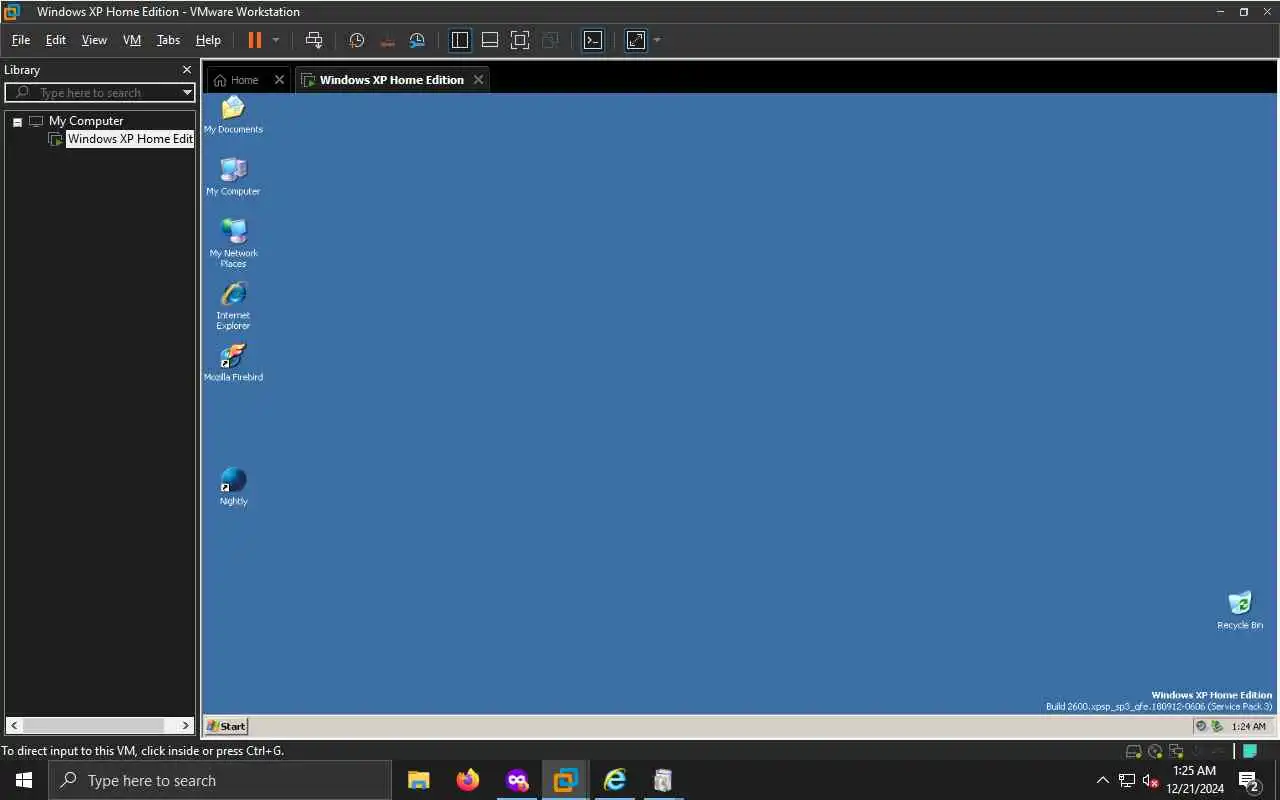Screen dimensions: 1280x800
Task: Select the Nightly desktop shortcut
Action: point(233,486)
